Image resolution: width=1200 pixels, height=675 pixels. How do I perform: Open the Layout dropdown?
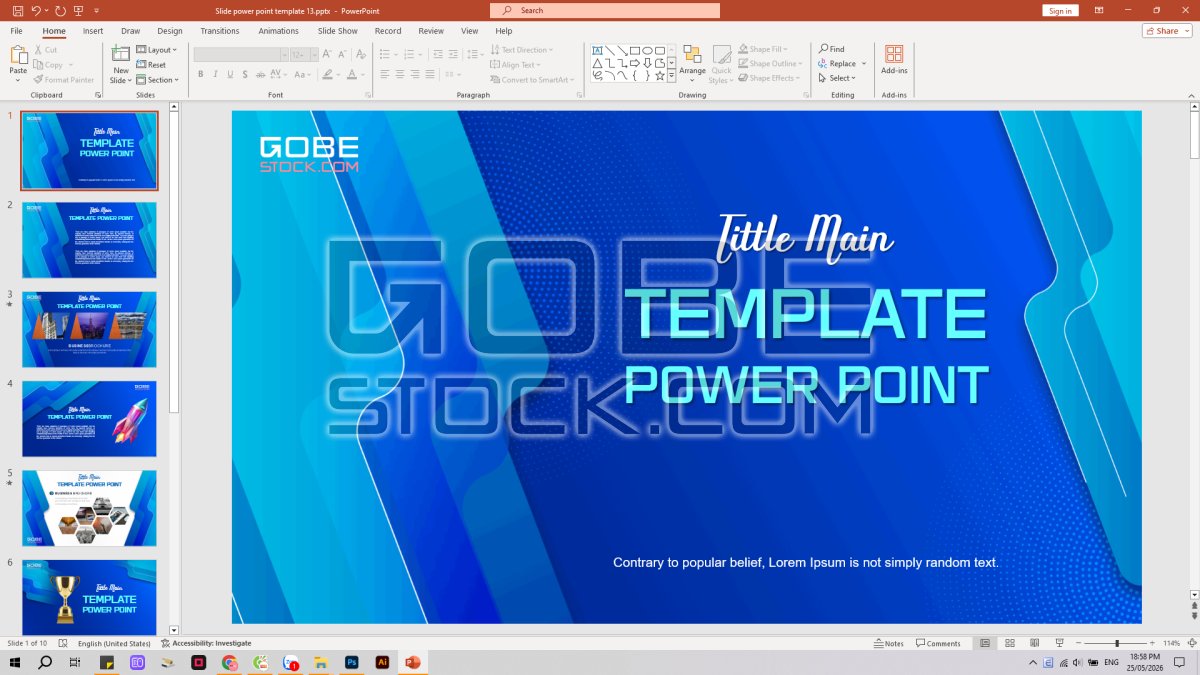156,50
